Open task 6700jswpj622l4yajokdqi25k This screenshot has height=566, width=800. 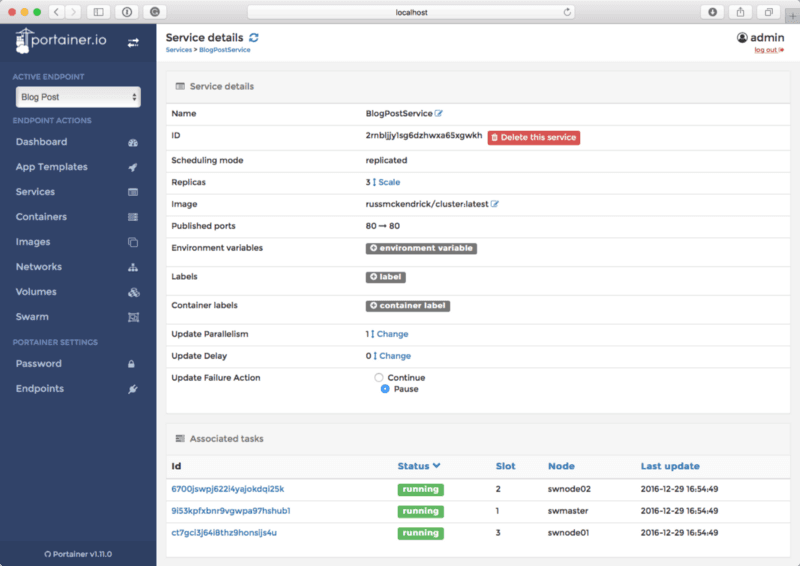point(227,489)
